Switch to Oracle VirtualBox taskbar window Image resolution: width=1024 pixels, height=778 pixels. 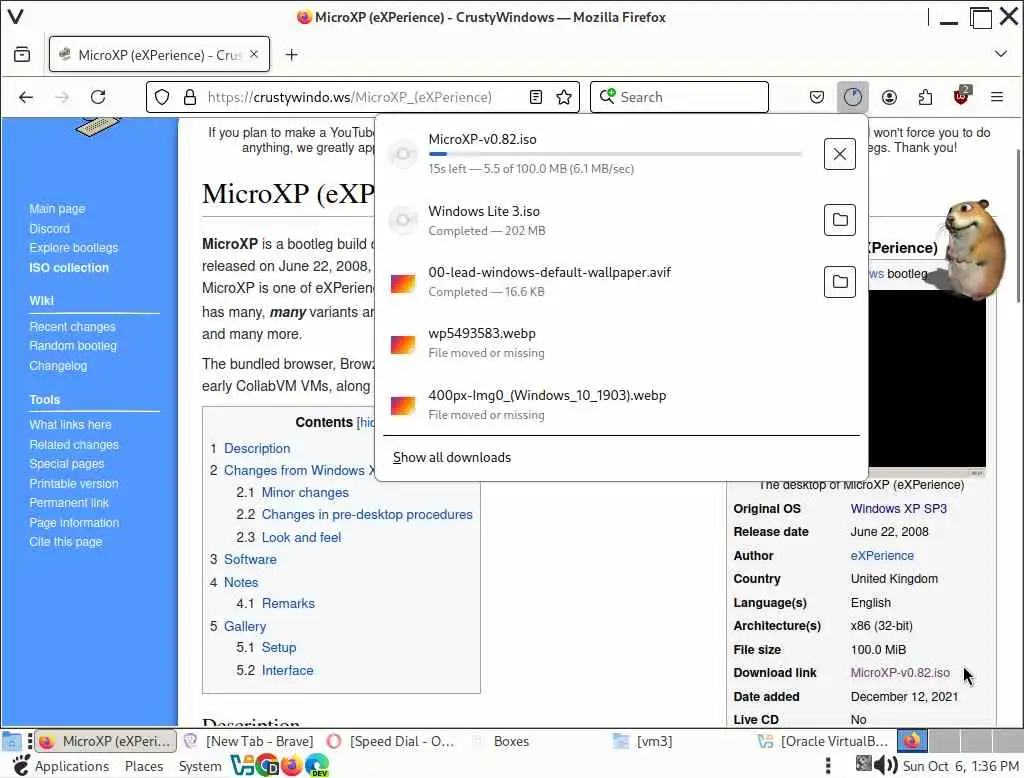[x=824, y=741]
